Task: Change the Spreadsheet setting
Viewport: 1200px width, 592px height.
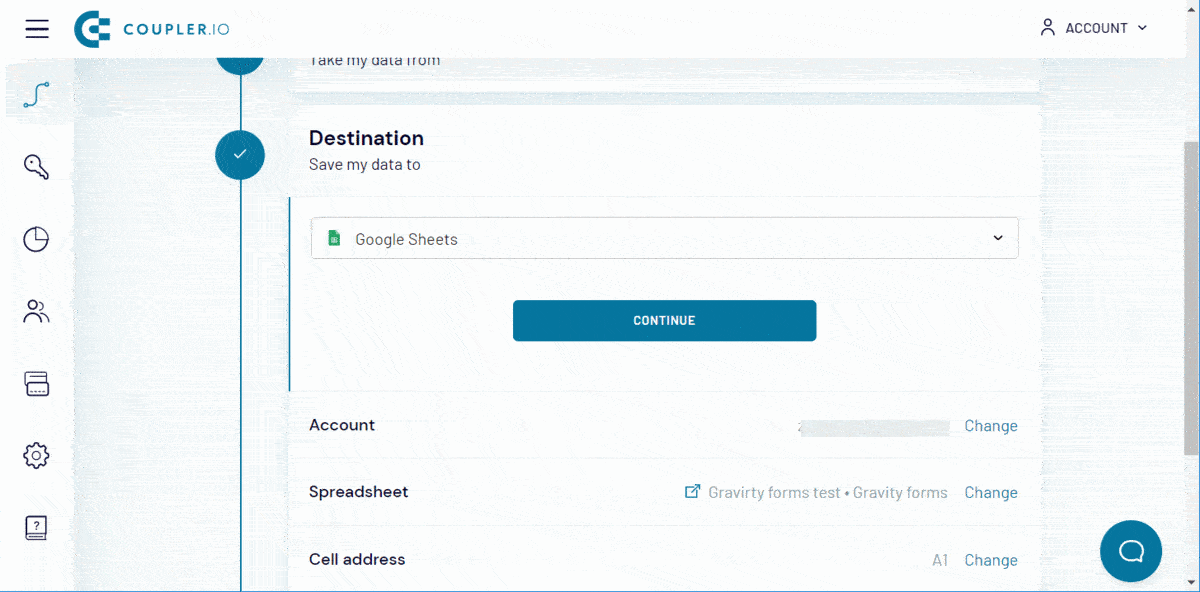Action: tap(991, 492)
